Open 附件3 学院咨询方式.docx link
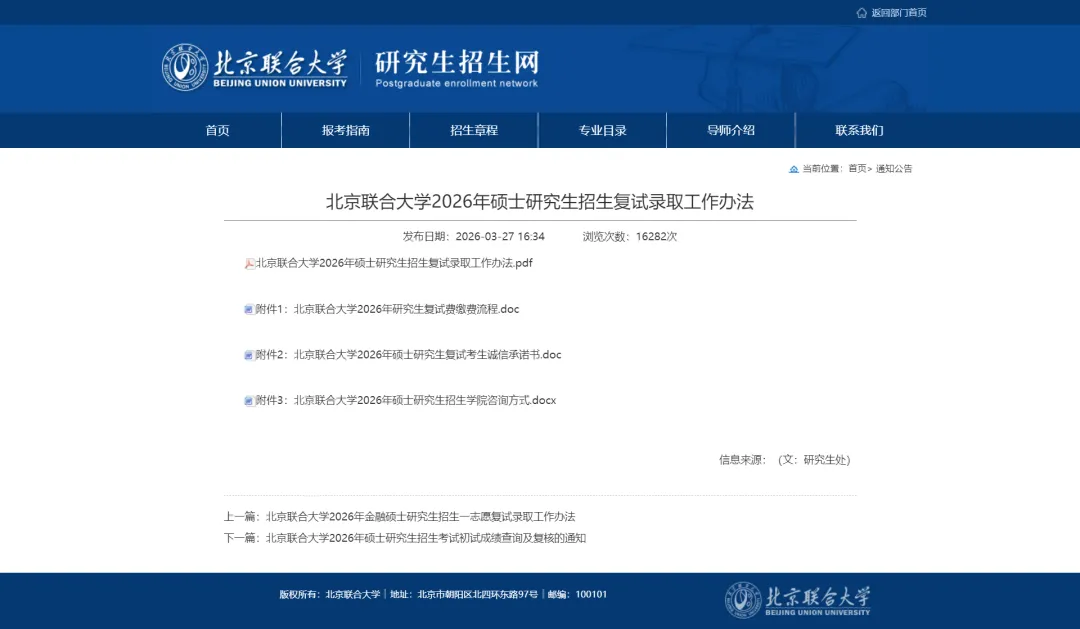 coord(406,400)
